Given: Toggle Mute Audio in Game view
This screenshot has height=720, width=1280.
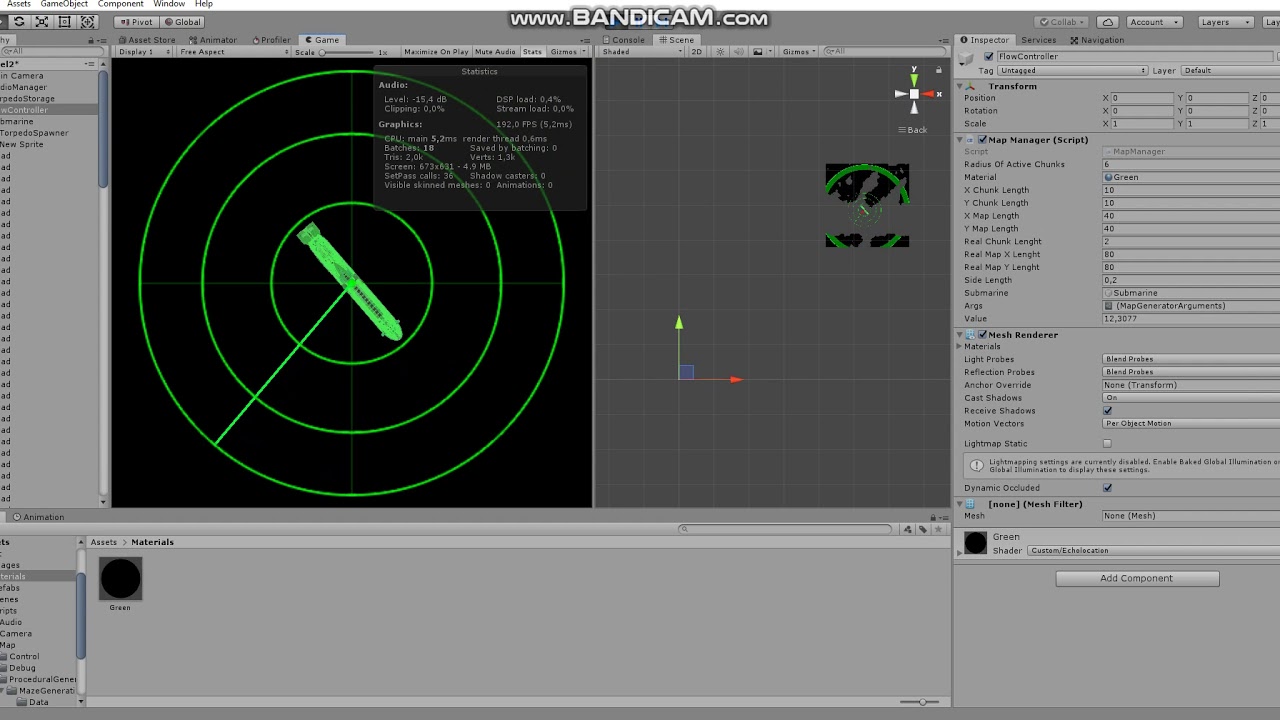Looking at the screenshot, I should (x=495, y=52).
